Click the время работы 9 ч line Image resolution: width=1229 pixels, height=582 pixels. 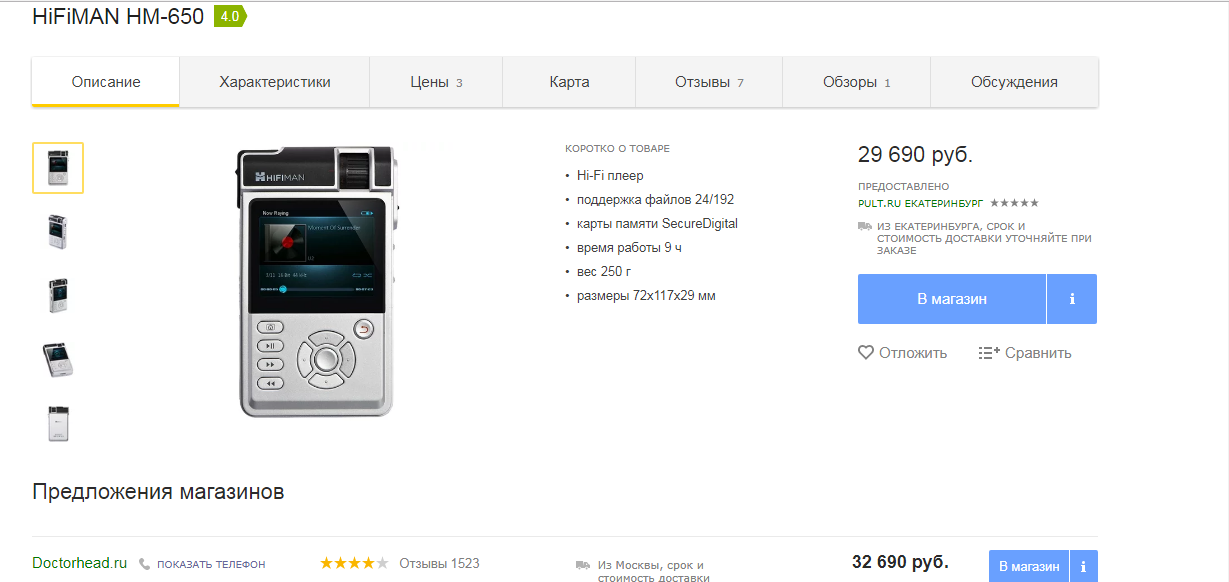coord(629,248)
